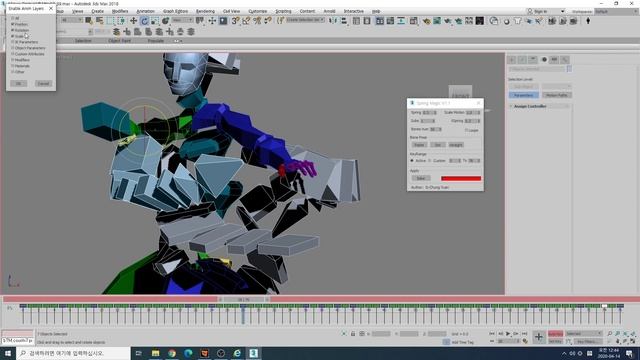Check Object Parameters in Enable Anim Layers
The image size is (640, 360).
pyautogui.click(x=13, y=48)
